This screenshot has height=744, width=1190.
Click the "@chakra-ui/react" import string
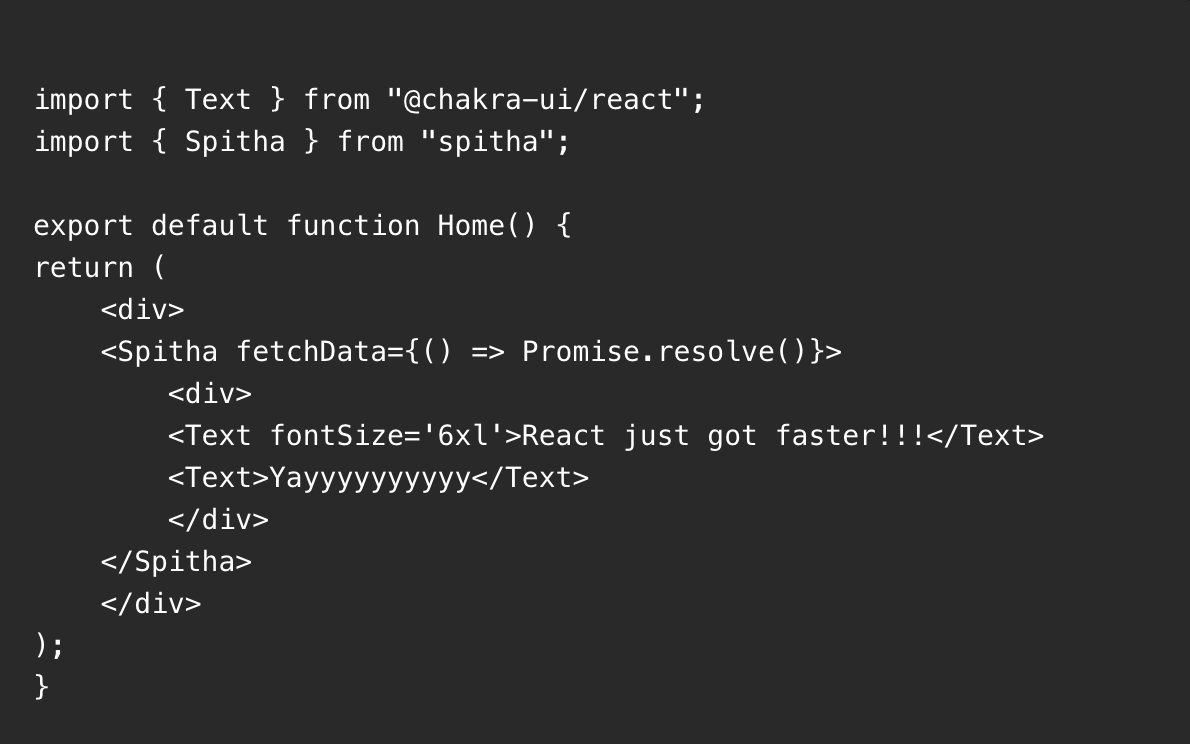(x=538, y=99)
